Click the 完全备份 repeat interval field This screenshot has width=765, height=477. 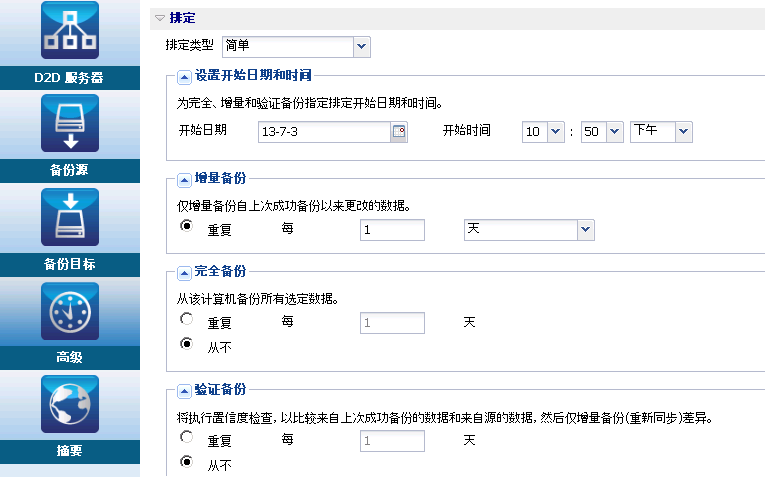392,323
